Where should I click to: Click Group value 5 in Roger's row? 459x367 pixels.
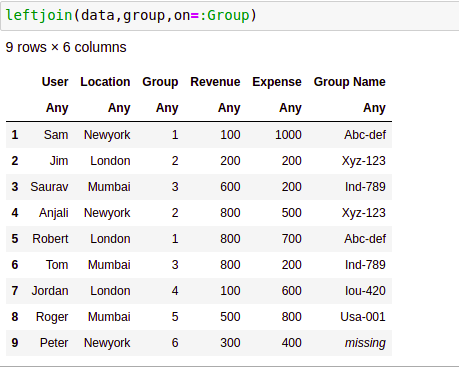(175, 317)
